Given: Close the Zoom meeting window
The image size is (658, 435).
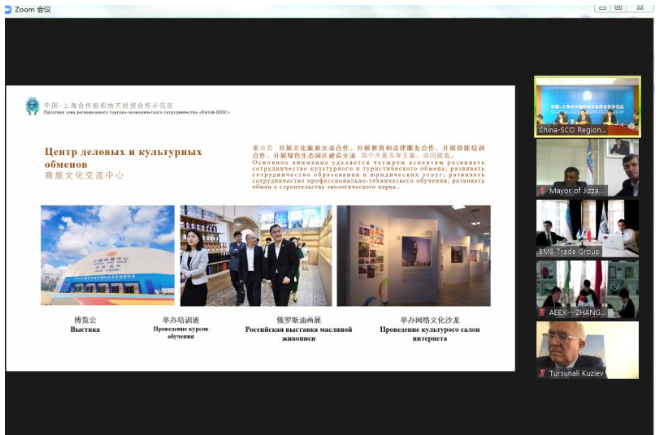Looking at the screenshot, I should (642, 7).
